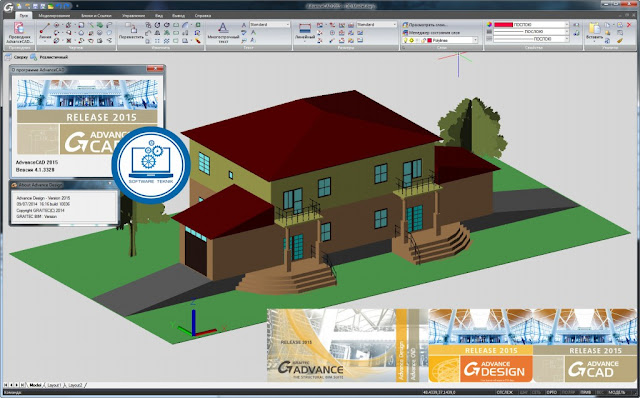The image size is (640, 398).
Task: Select the Circle tool in Черчение panel
Action: [x=56, y=25]
